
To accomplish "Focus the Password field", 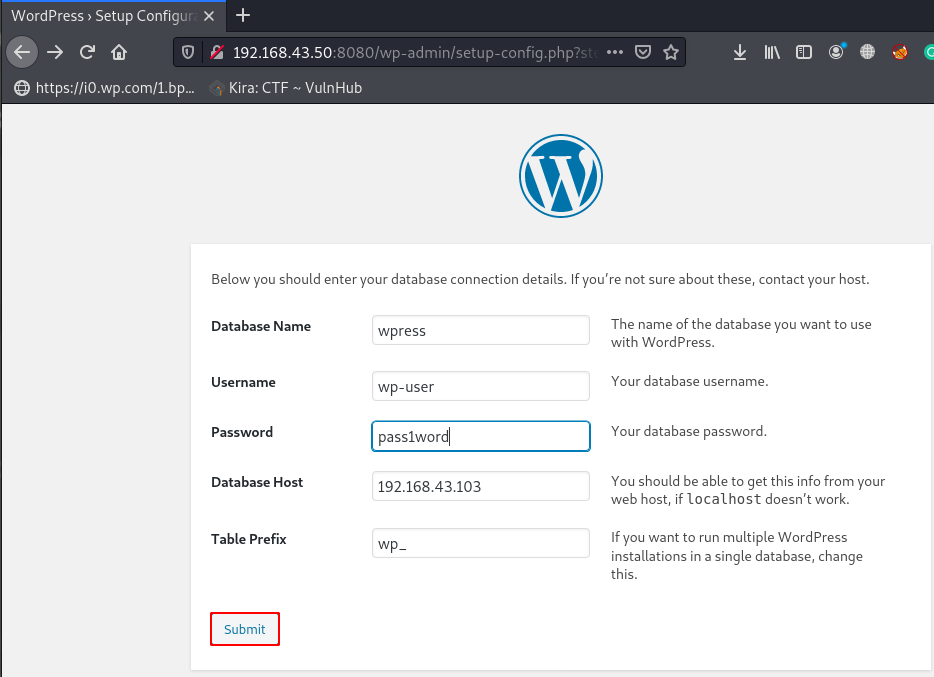I will [x=481, y=436].
